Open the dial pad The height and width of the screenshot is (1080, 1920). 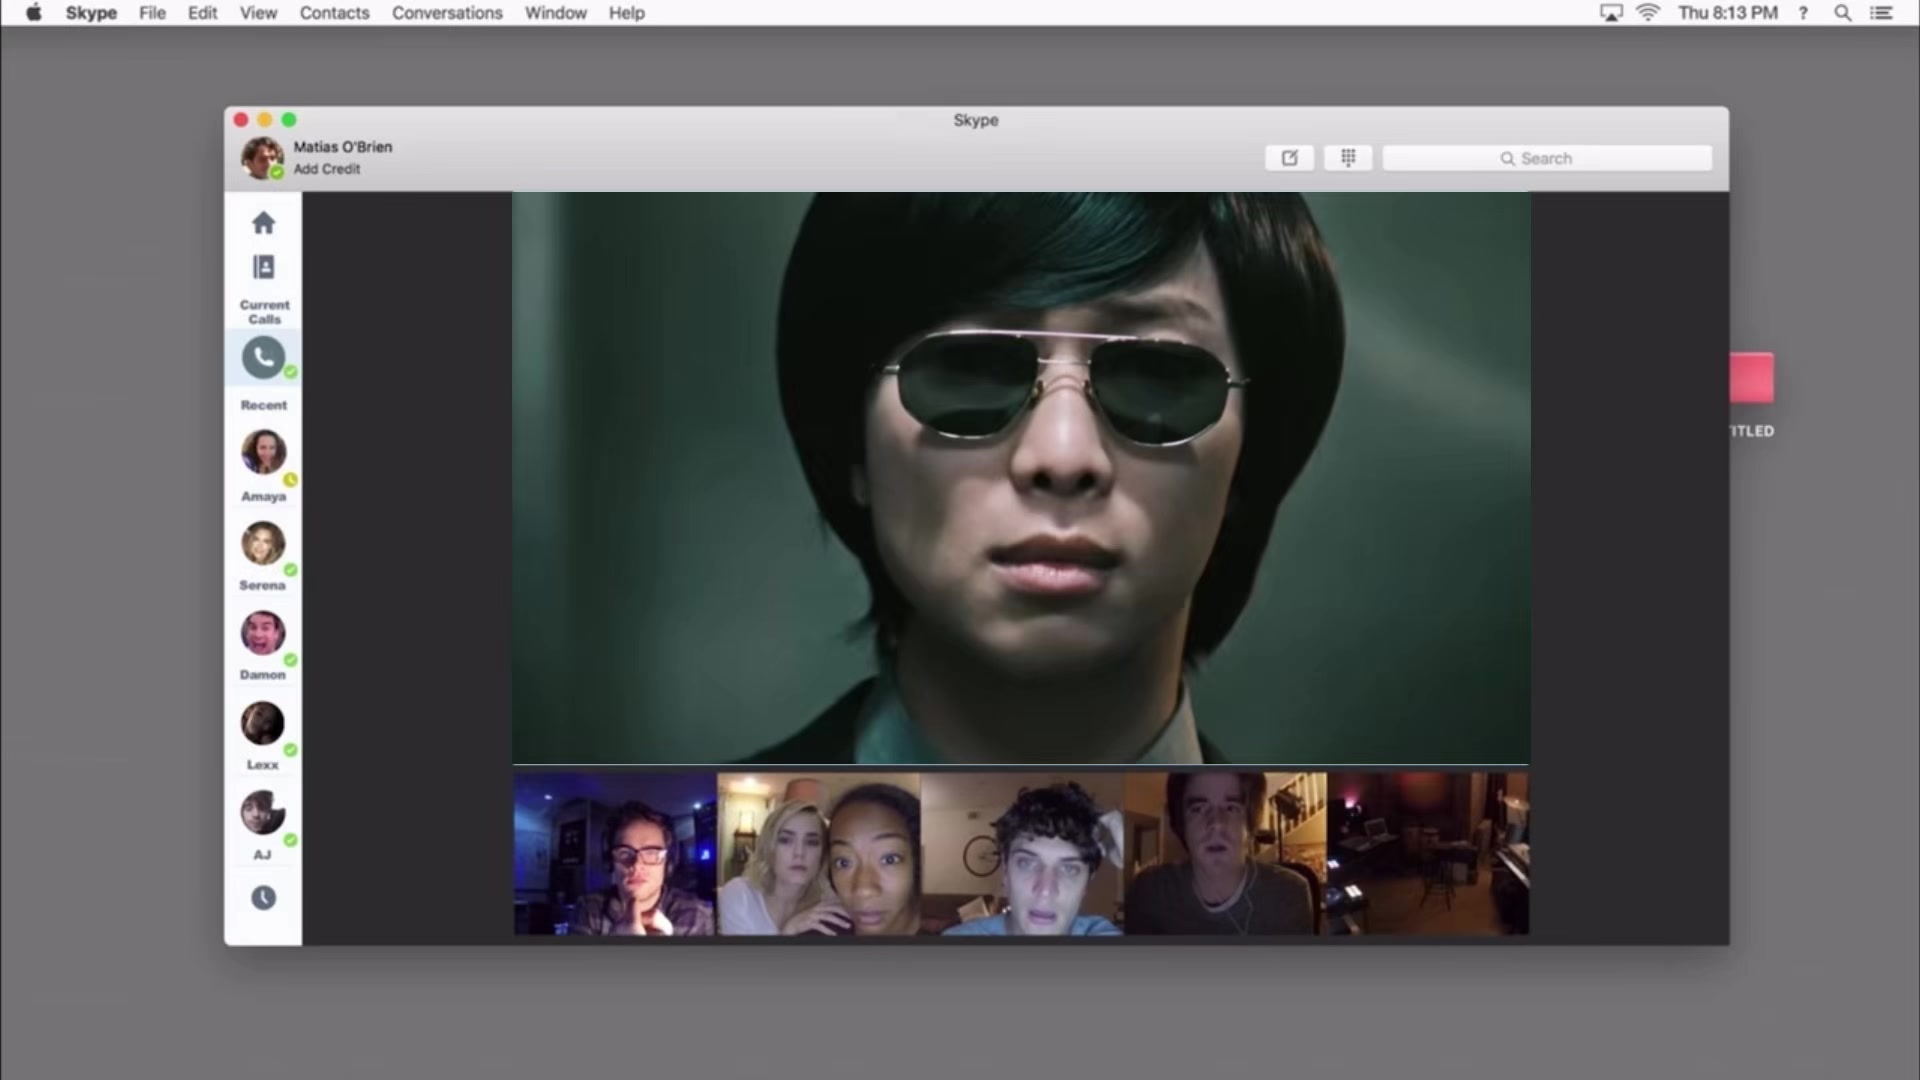click(x=1348, y=158)
